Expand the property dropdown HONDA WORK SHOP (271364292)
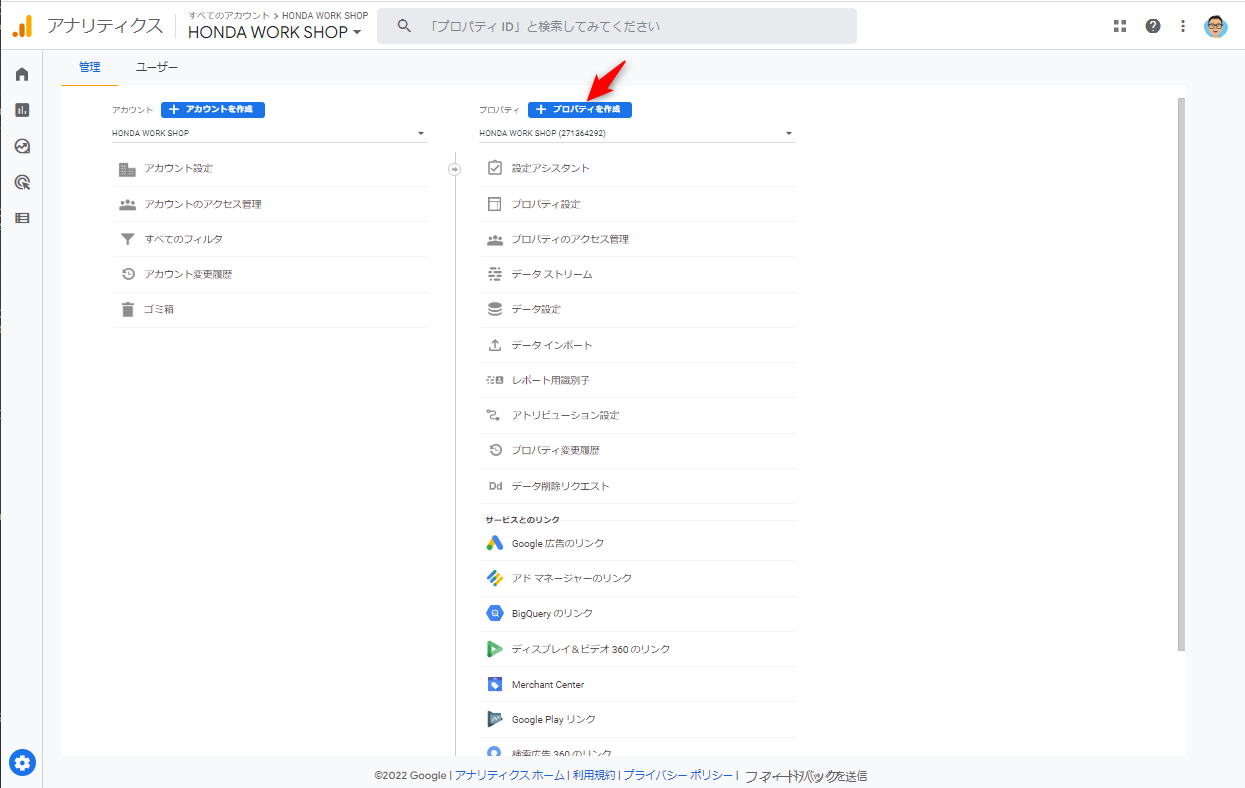1245x788 pixels. pos(637,133)
